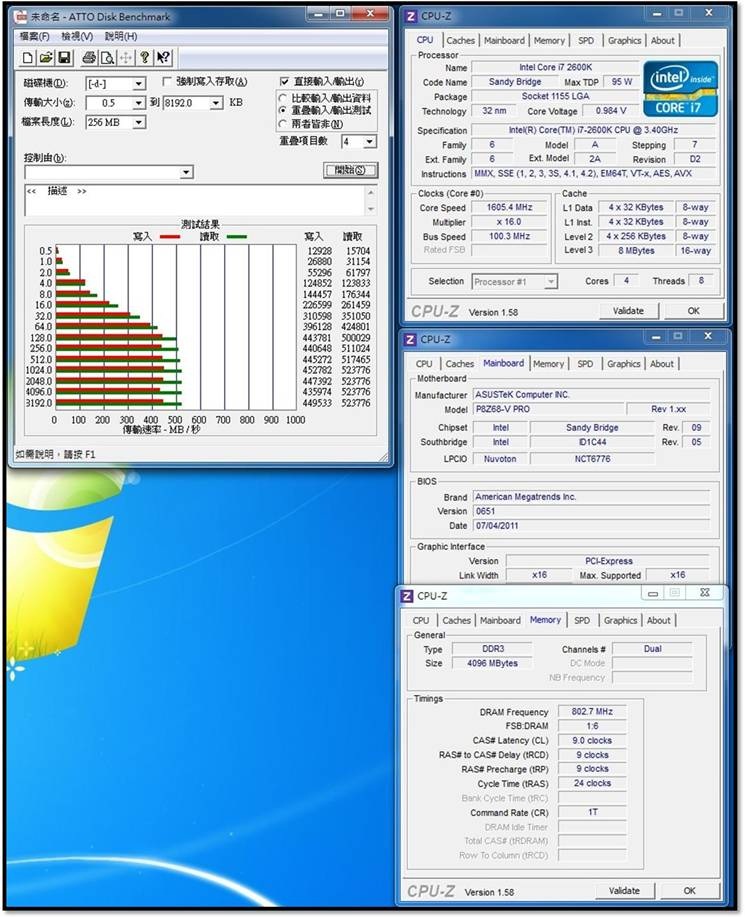Open the 檔案(F) menu in ATTO
The width and height of the screenshot is (745, 917).
(x=35, y=36)
